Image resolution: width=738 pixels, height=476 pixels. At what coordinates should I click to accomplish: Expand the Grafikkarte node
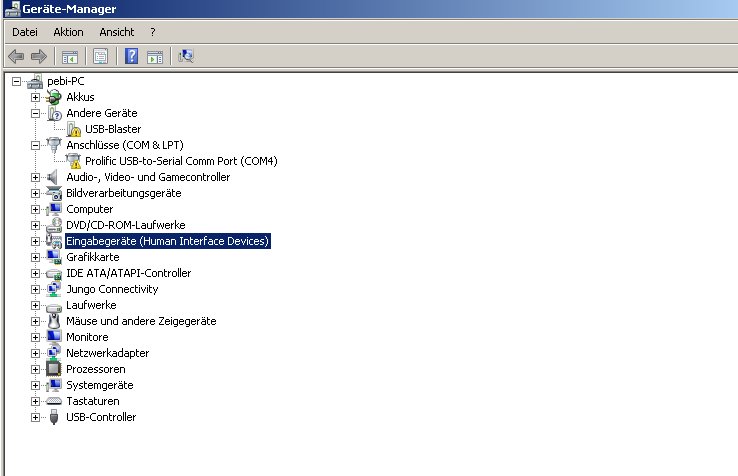[35, 258]
